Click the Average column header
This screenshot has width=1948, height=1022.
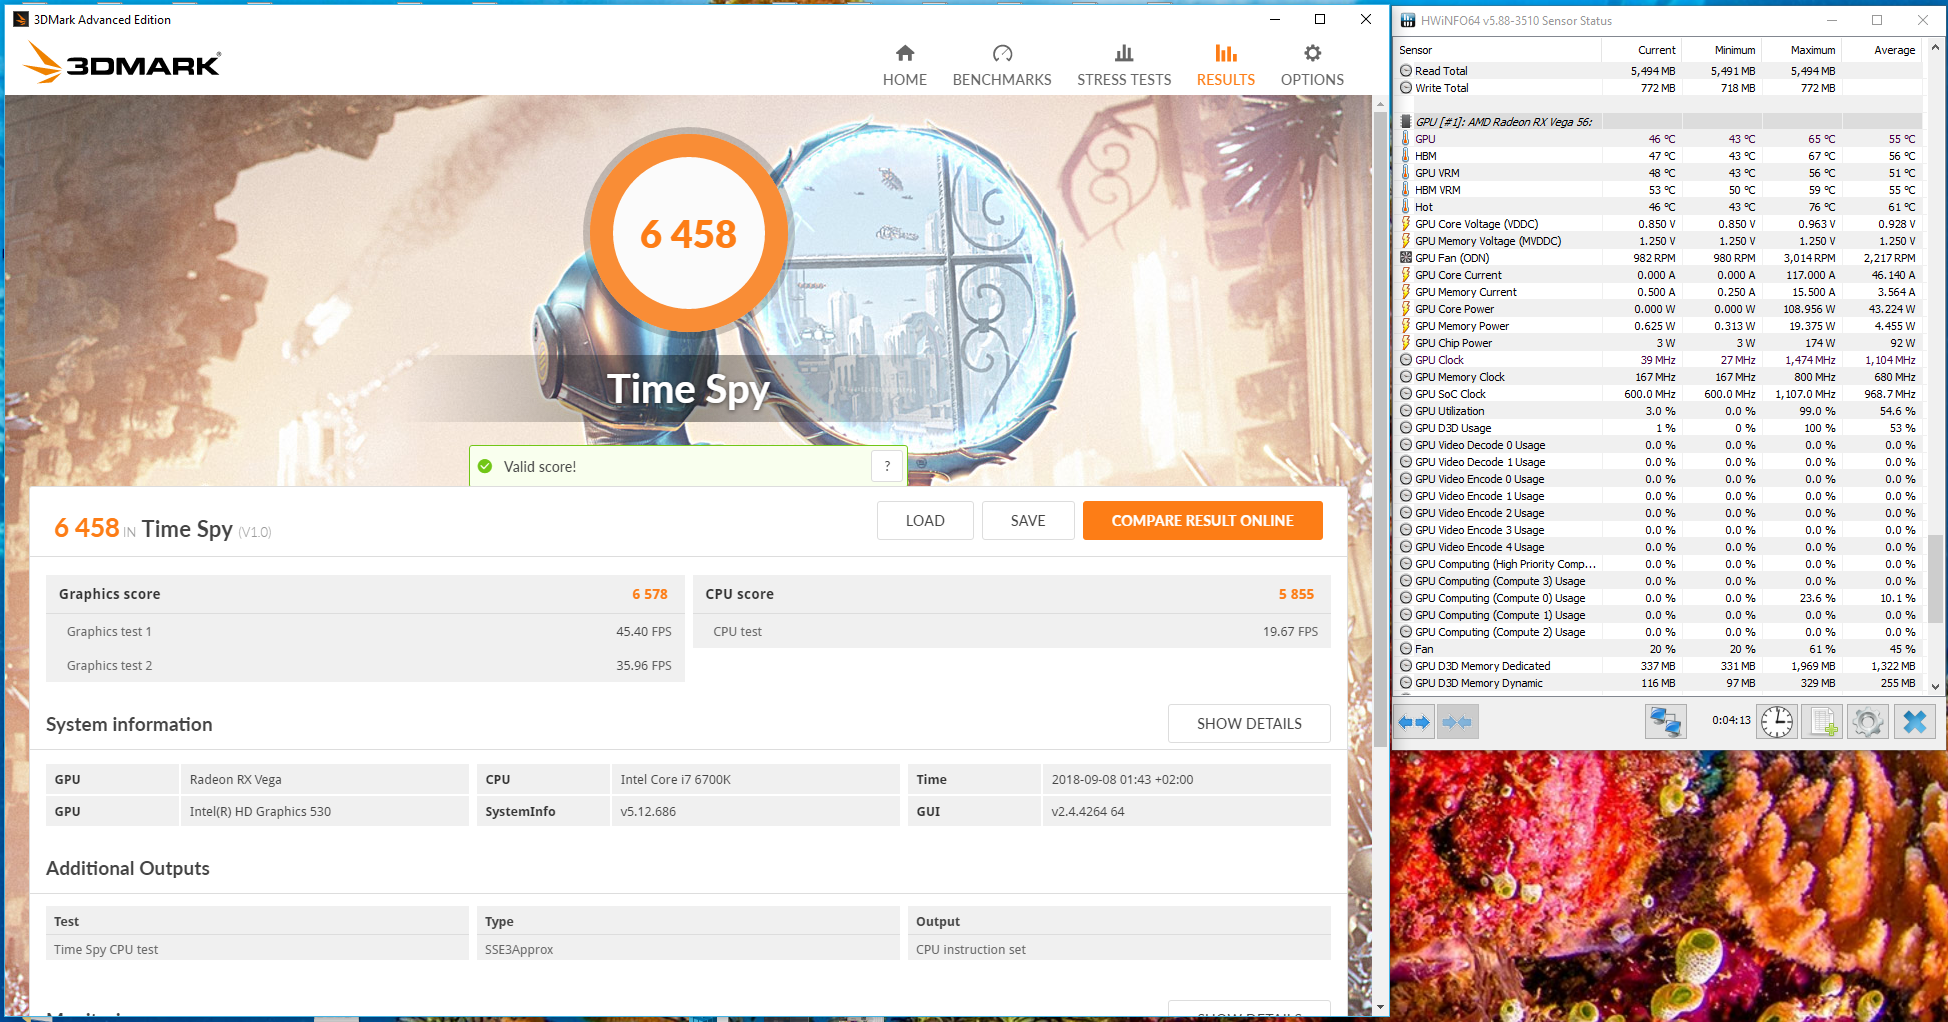coord(1881,50)
